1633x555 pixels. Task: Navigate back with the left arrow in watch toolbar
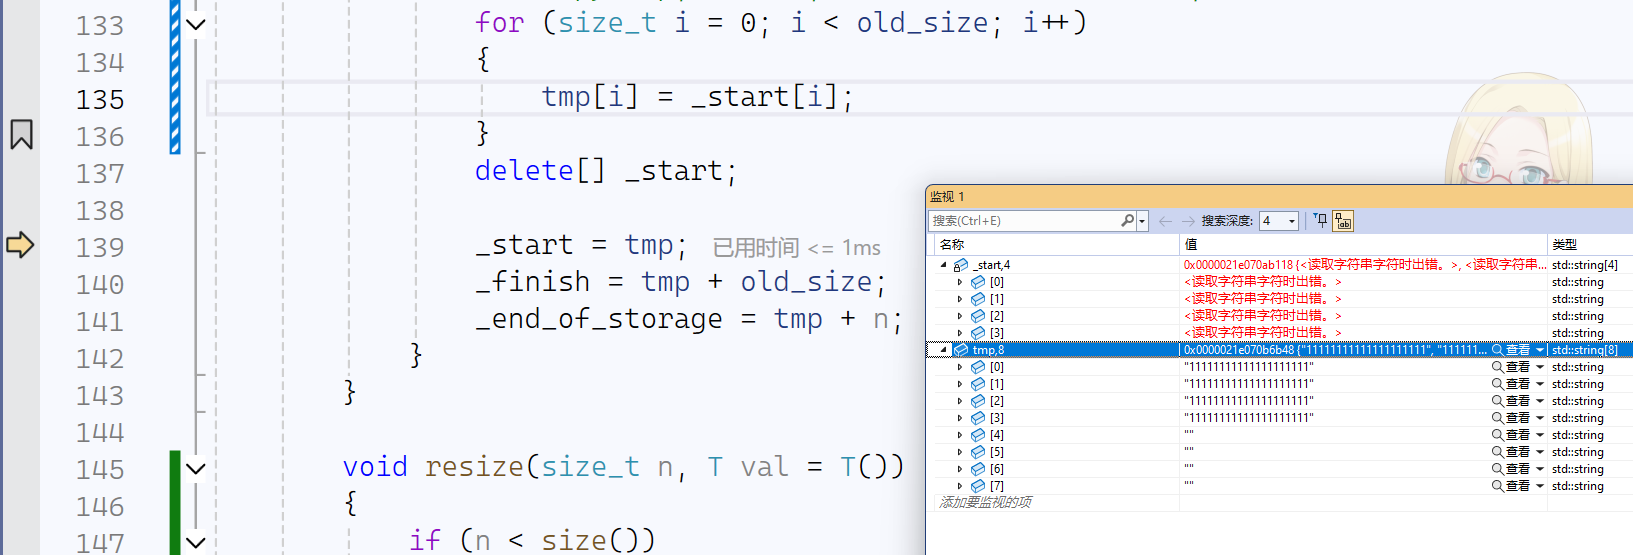1165,221
